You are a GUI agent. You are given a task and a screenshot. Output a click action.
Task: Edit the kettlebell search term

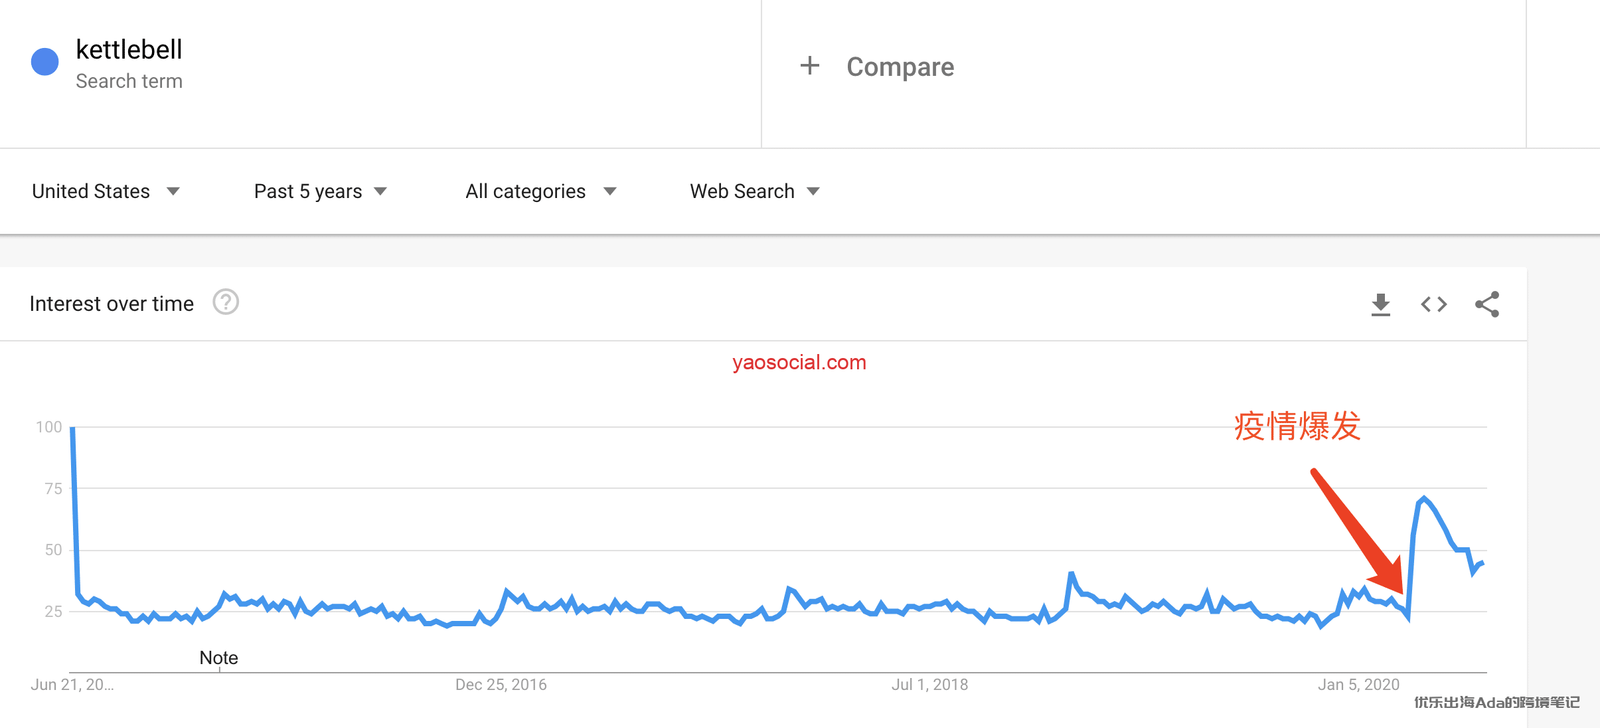129,50
